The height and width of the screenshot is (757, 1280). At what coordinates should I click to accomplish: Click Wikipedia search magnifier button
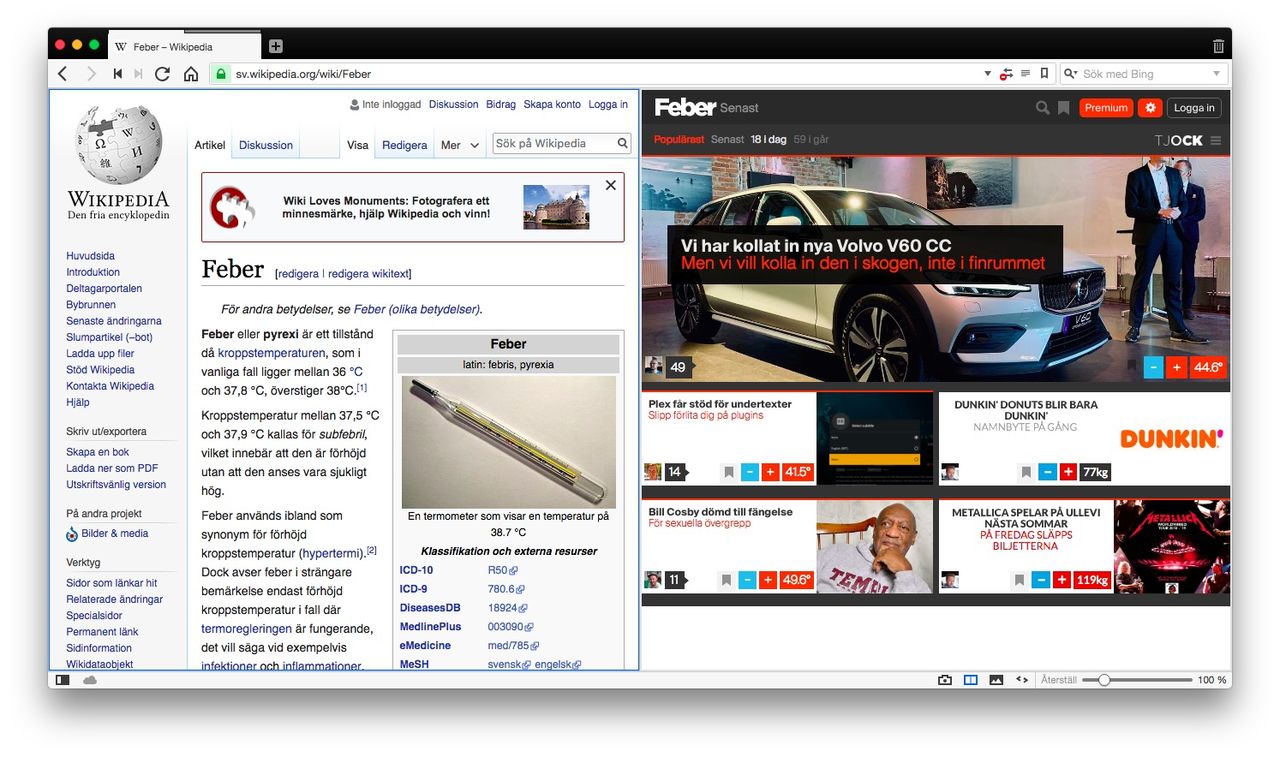pos(623,144)
